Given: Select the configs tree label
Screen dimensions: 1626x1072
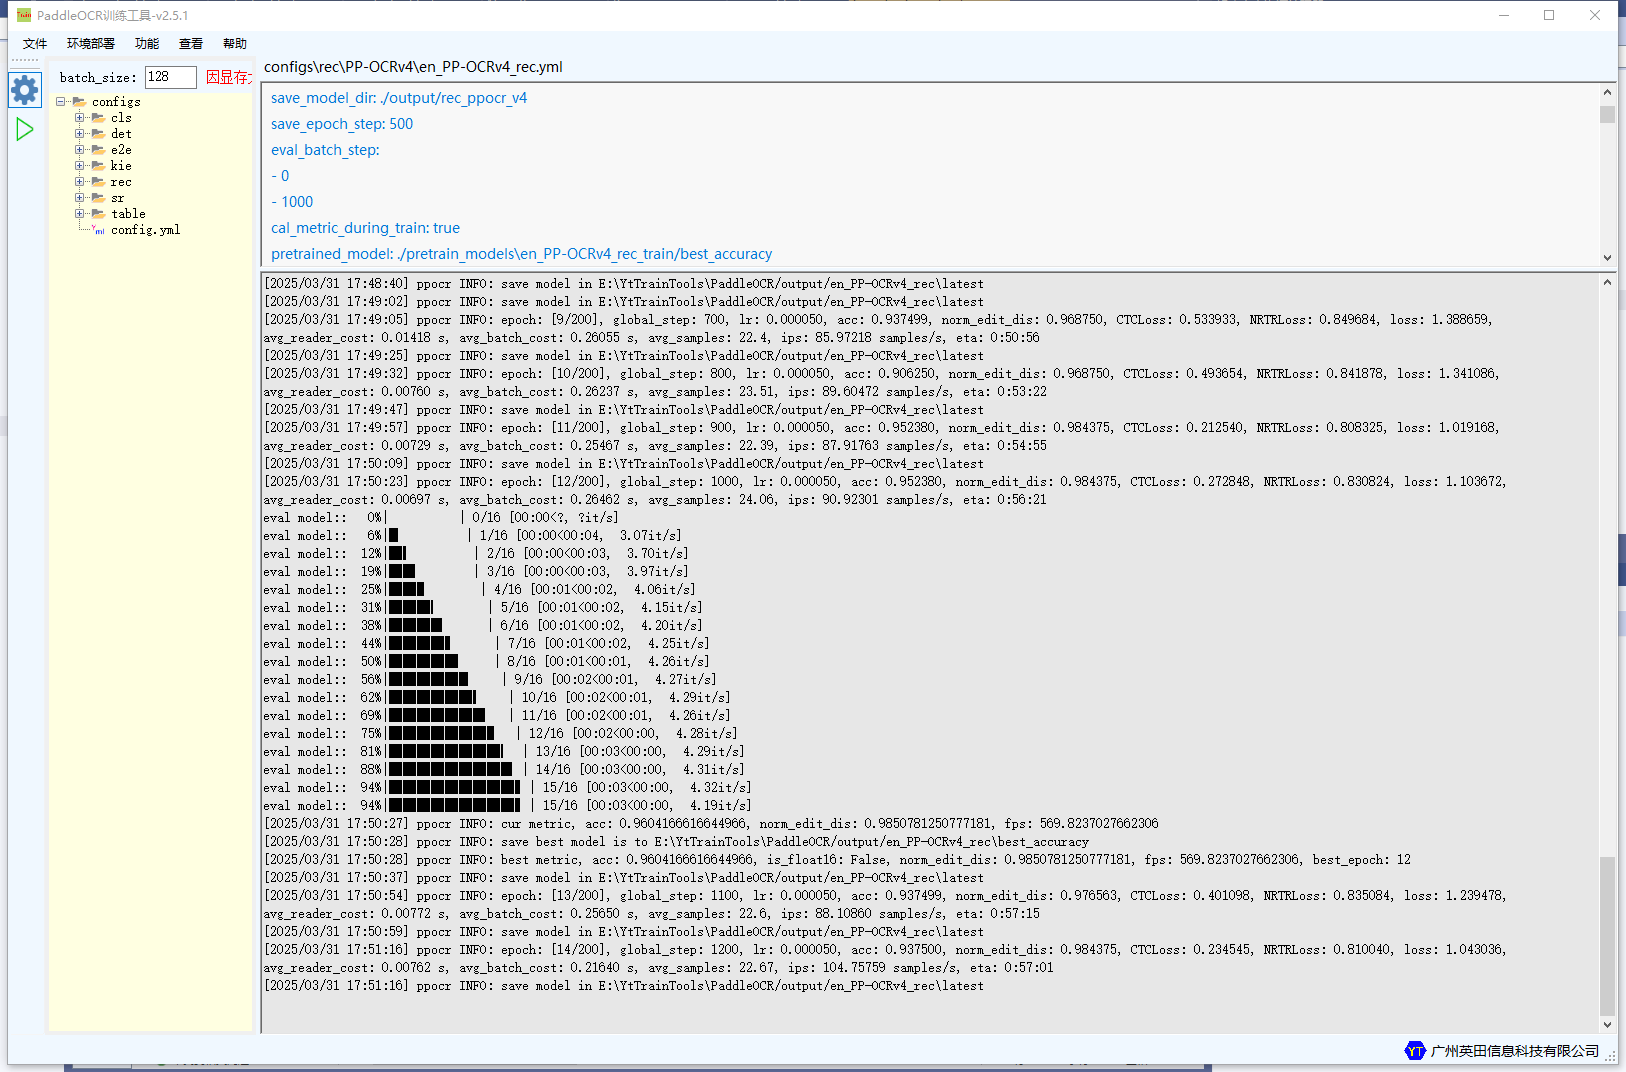Looking at the screenshot, I should 116,102.
